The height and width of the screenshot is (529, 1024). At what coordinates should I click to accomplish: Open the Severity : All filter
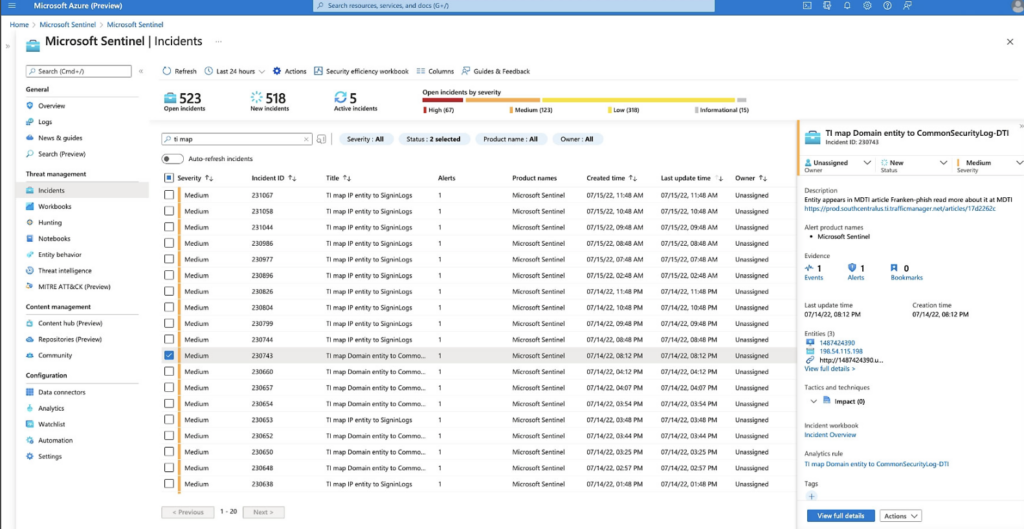(366, 139)
